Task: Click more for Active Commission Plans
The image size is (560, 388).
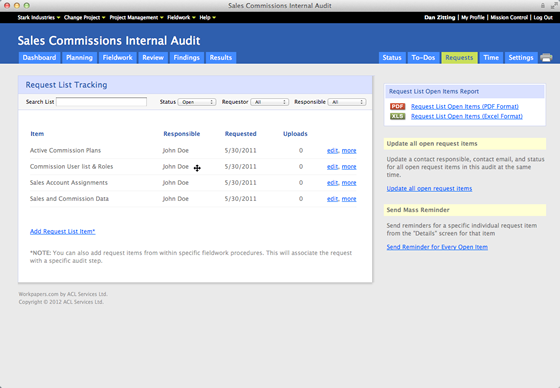Action: tap(349, 151)
